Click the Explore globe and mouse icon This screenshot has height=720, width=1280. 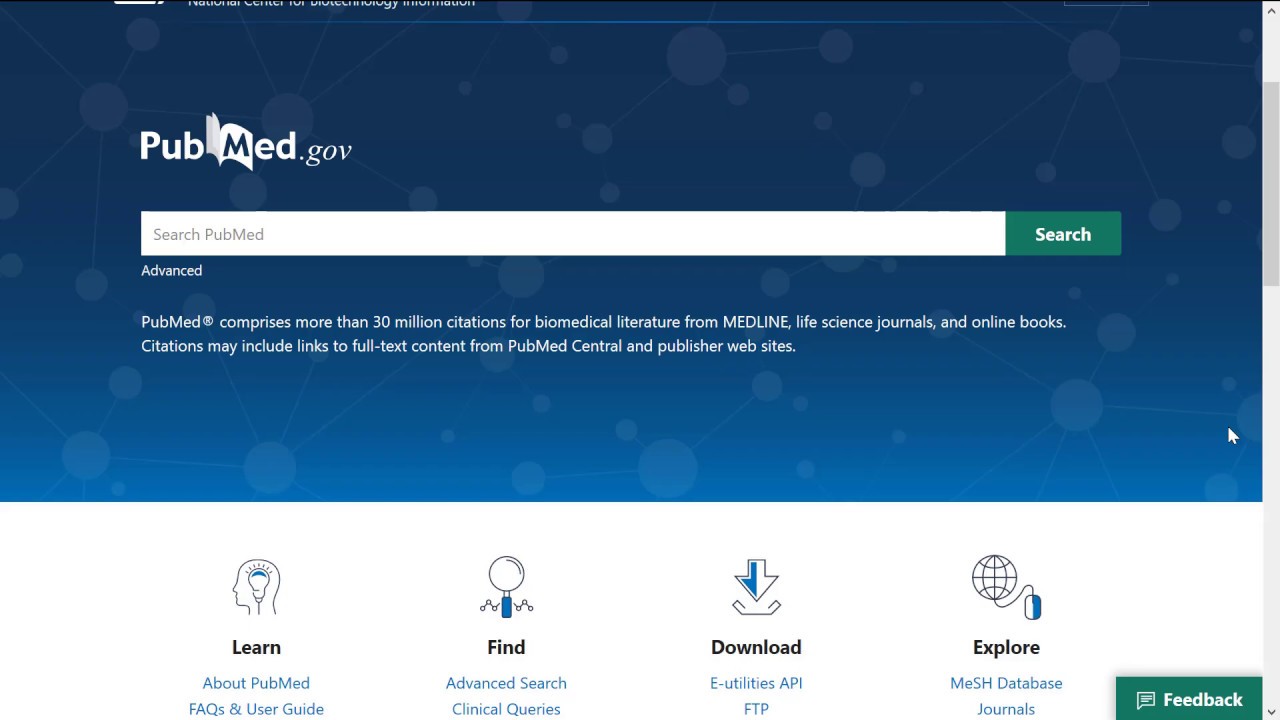pyautogui.click(x=1006, y=587)
